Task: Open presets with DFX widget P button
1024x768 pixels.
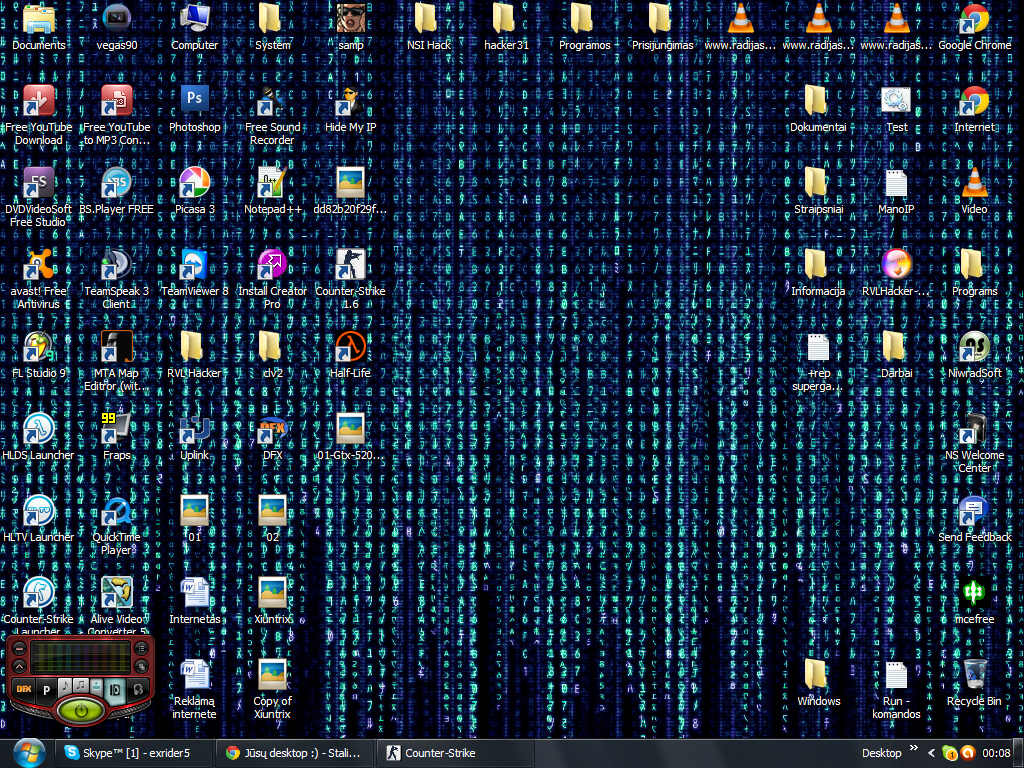Action: coord(46,690)
